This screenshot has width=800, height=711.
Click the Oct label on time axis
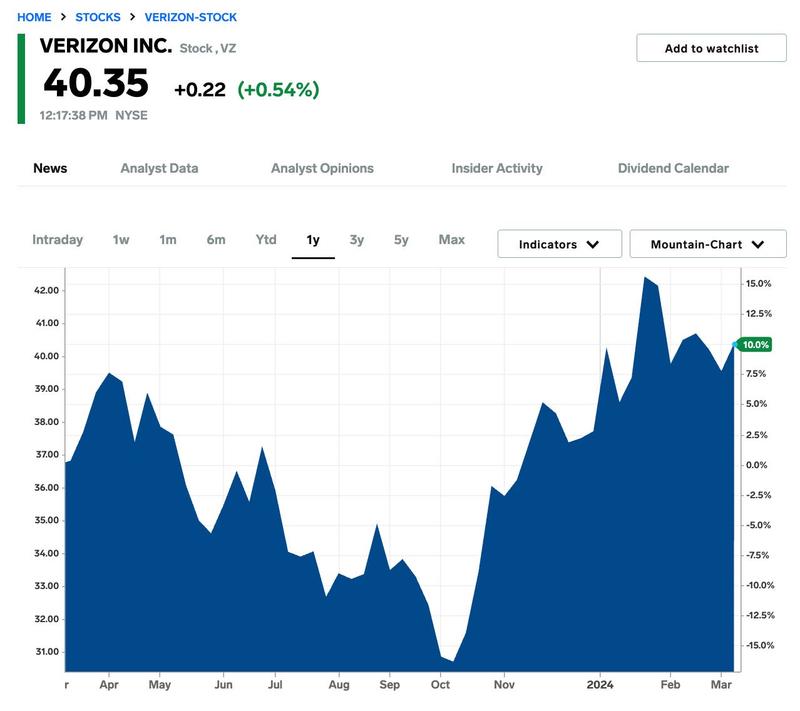[440, 684]
